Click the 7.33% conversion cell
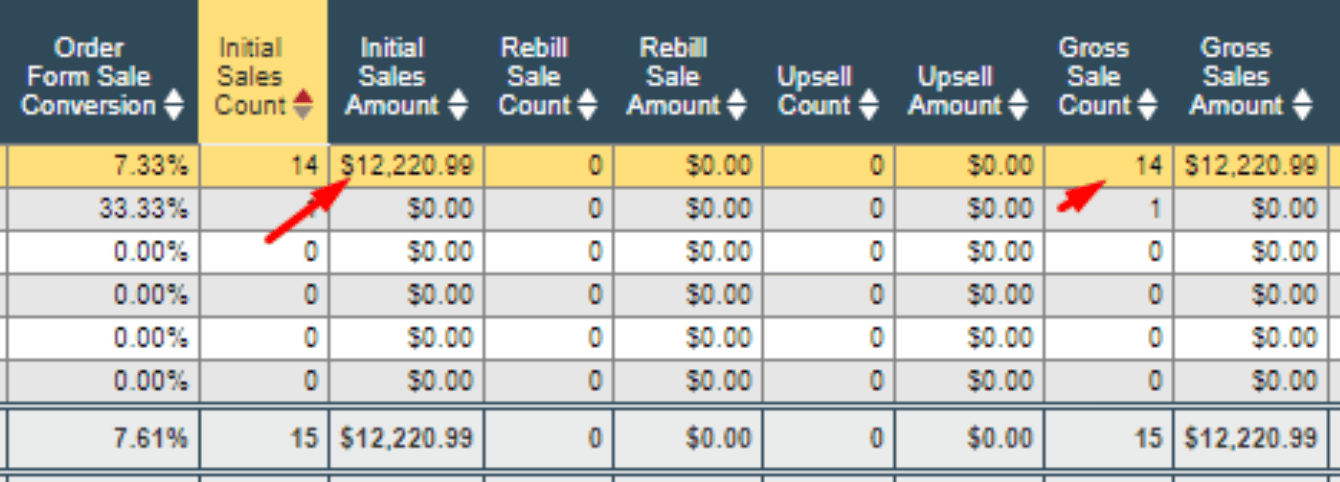 point(152,166)
